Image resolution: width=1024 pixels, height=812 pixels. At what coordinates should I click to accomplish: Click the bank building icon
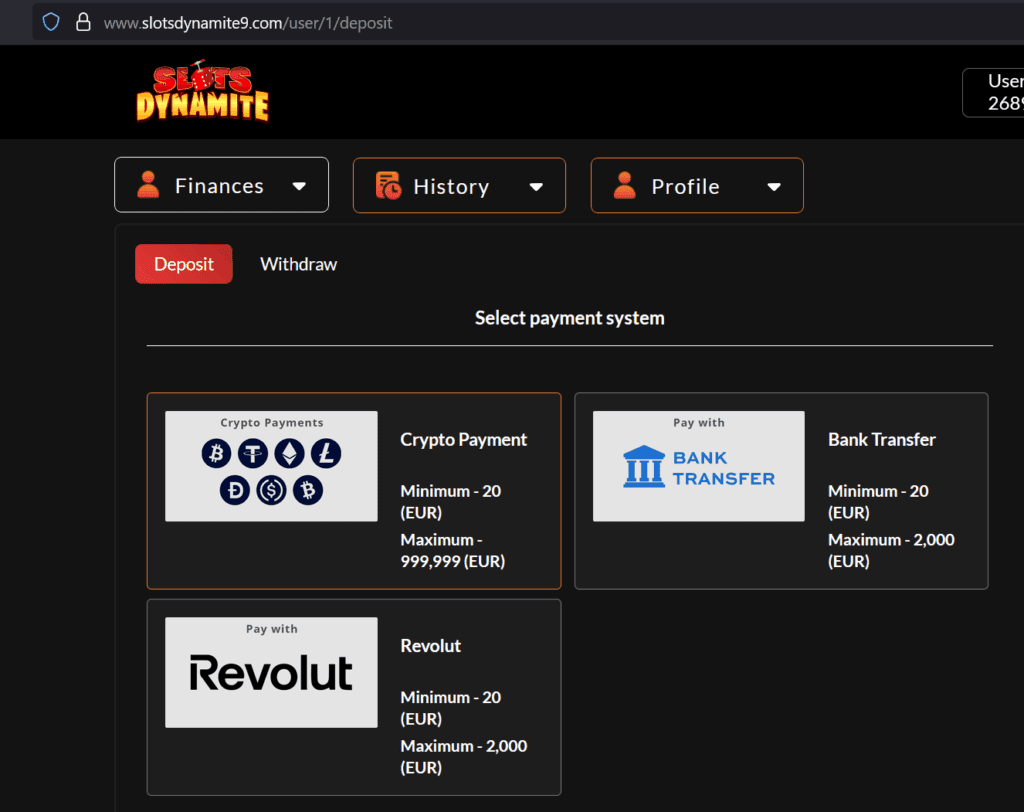pyautogui.click(x=643, y=467)
